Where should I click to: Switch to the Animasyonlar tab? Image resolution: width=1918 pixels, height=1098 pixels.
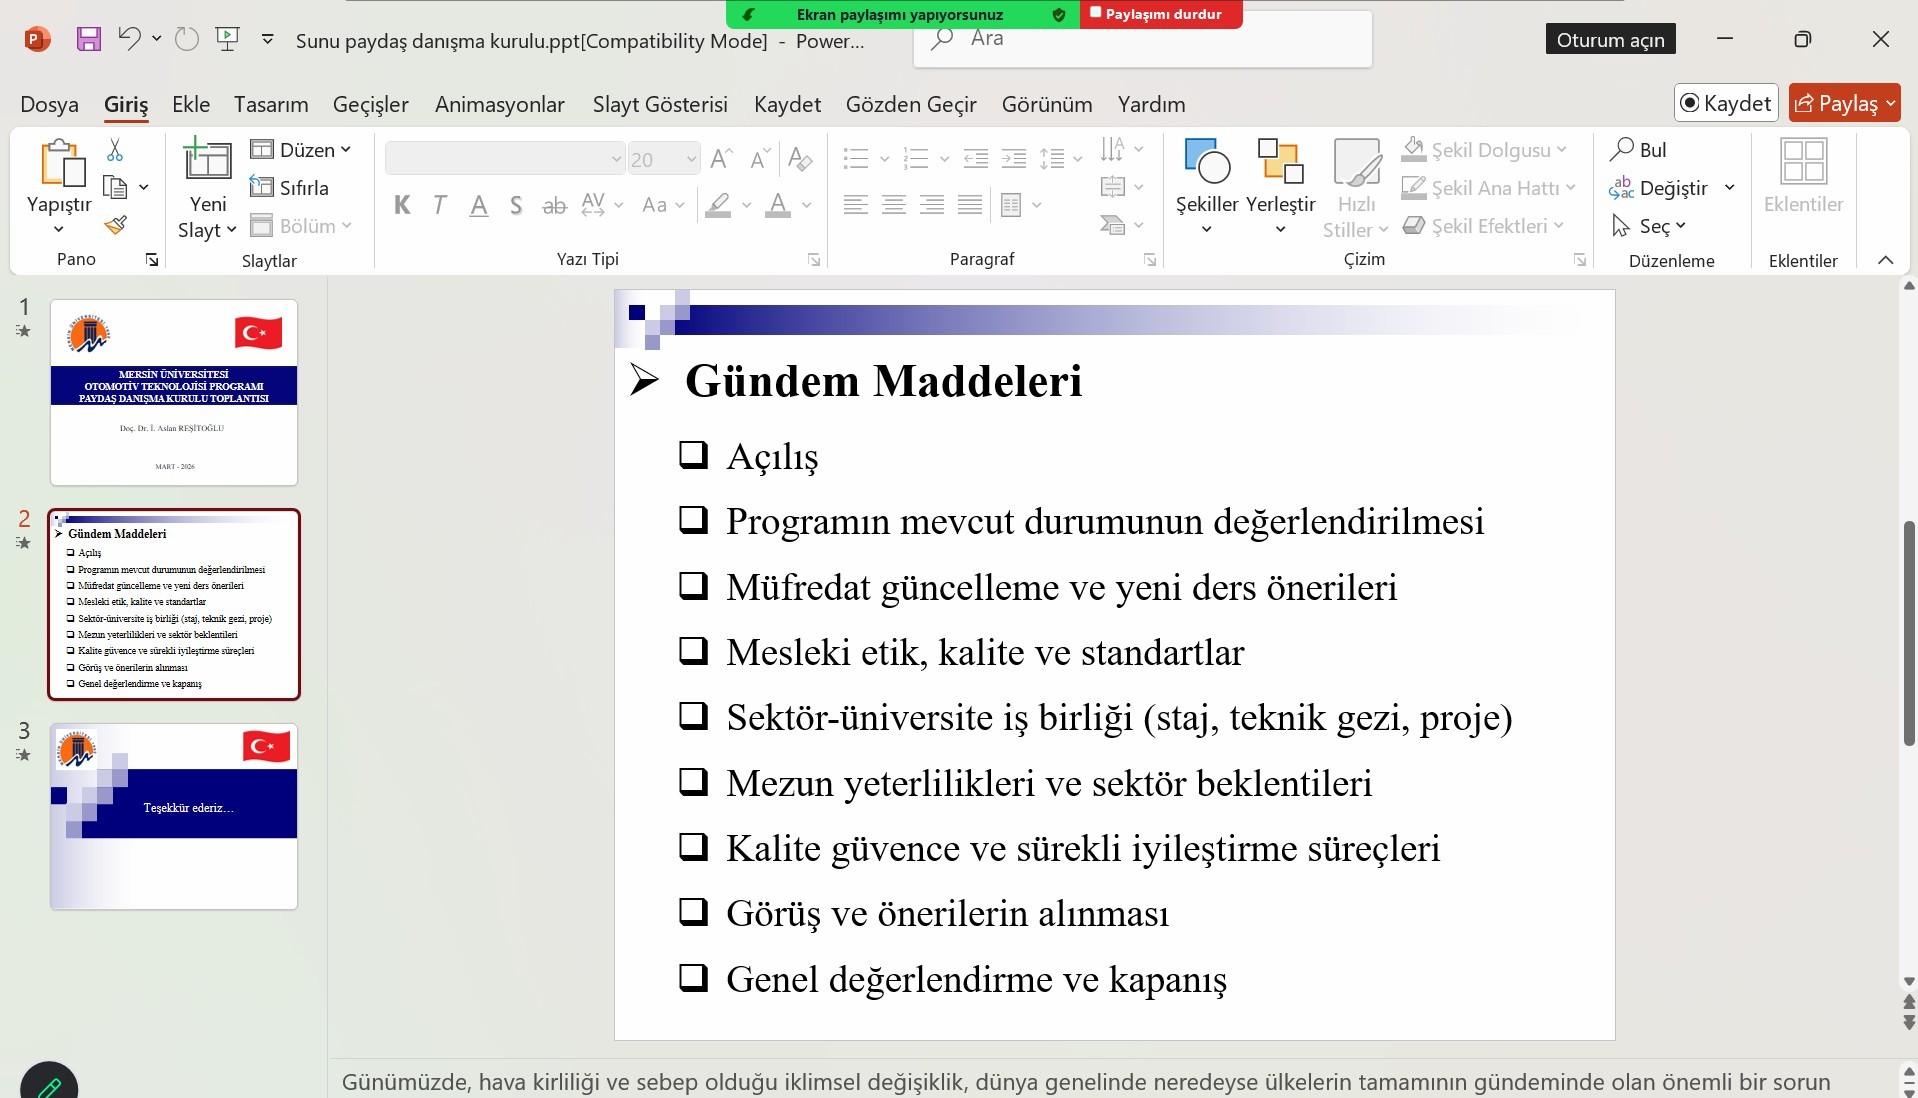coord(499,104)
